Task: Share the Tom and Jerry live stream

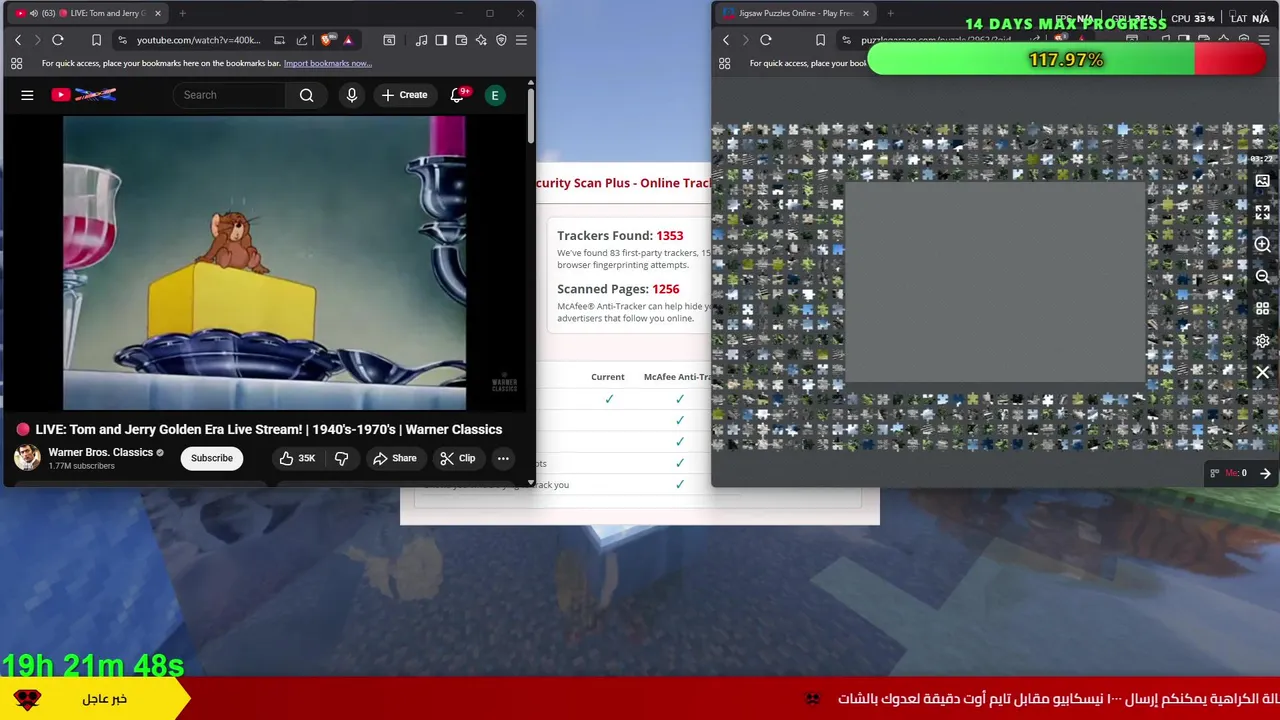Action: pos(394,458)
